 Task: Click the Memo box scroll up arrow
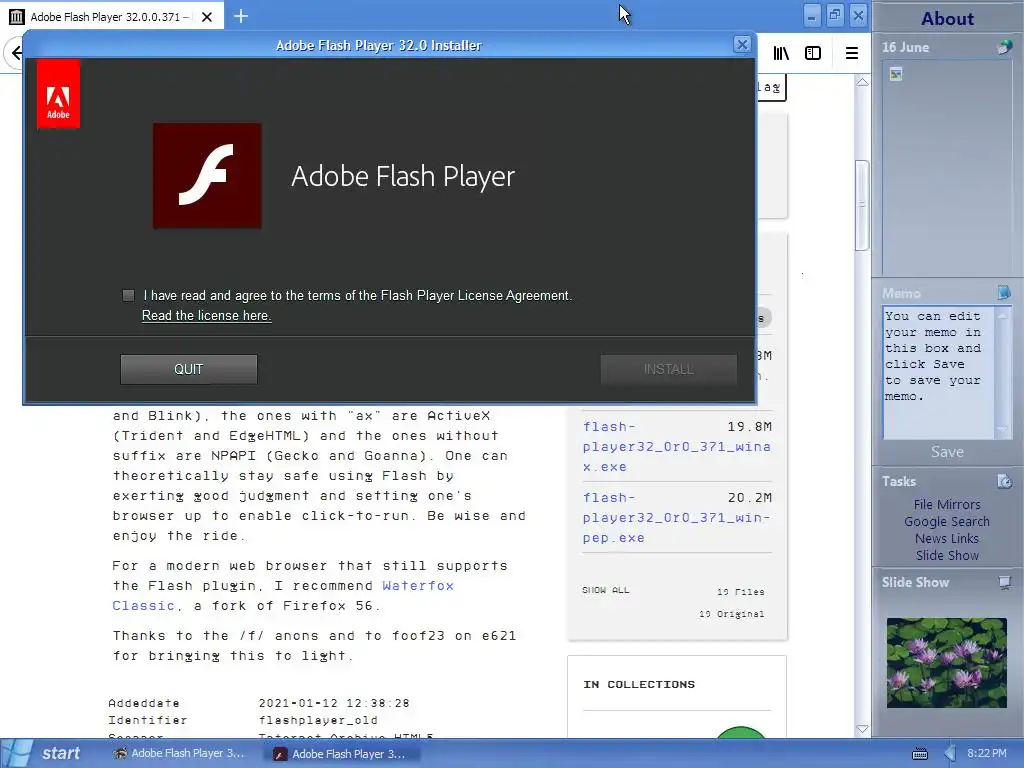[x=1002, y=315]
